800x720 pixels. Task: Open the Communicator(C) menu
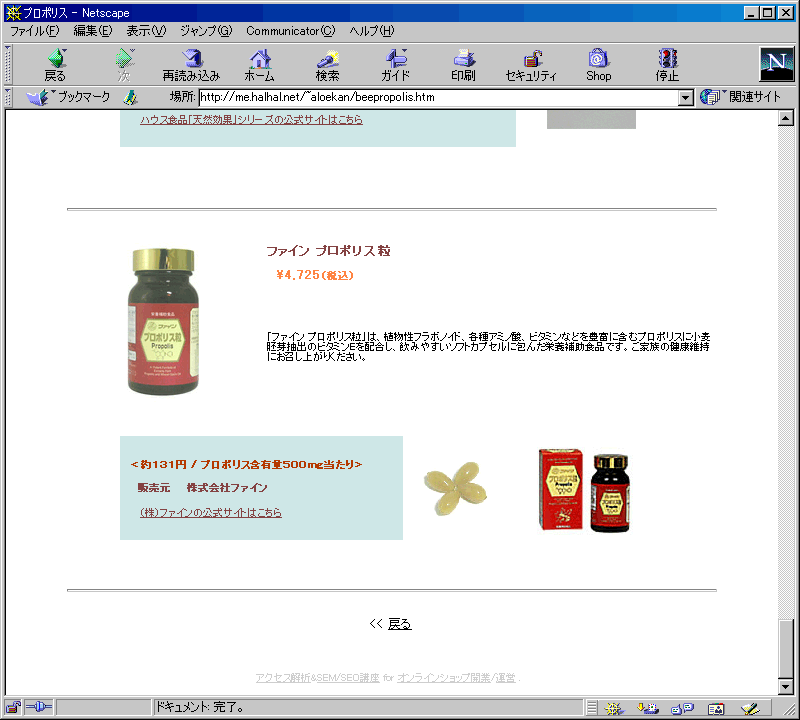[x=291, y=31]
